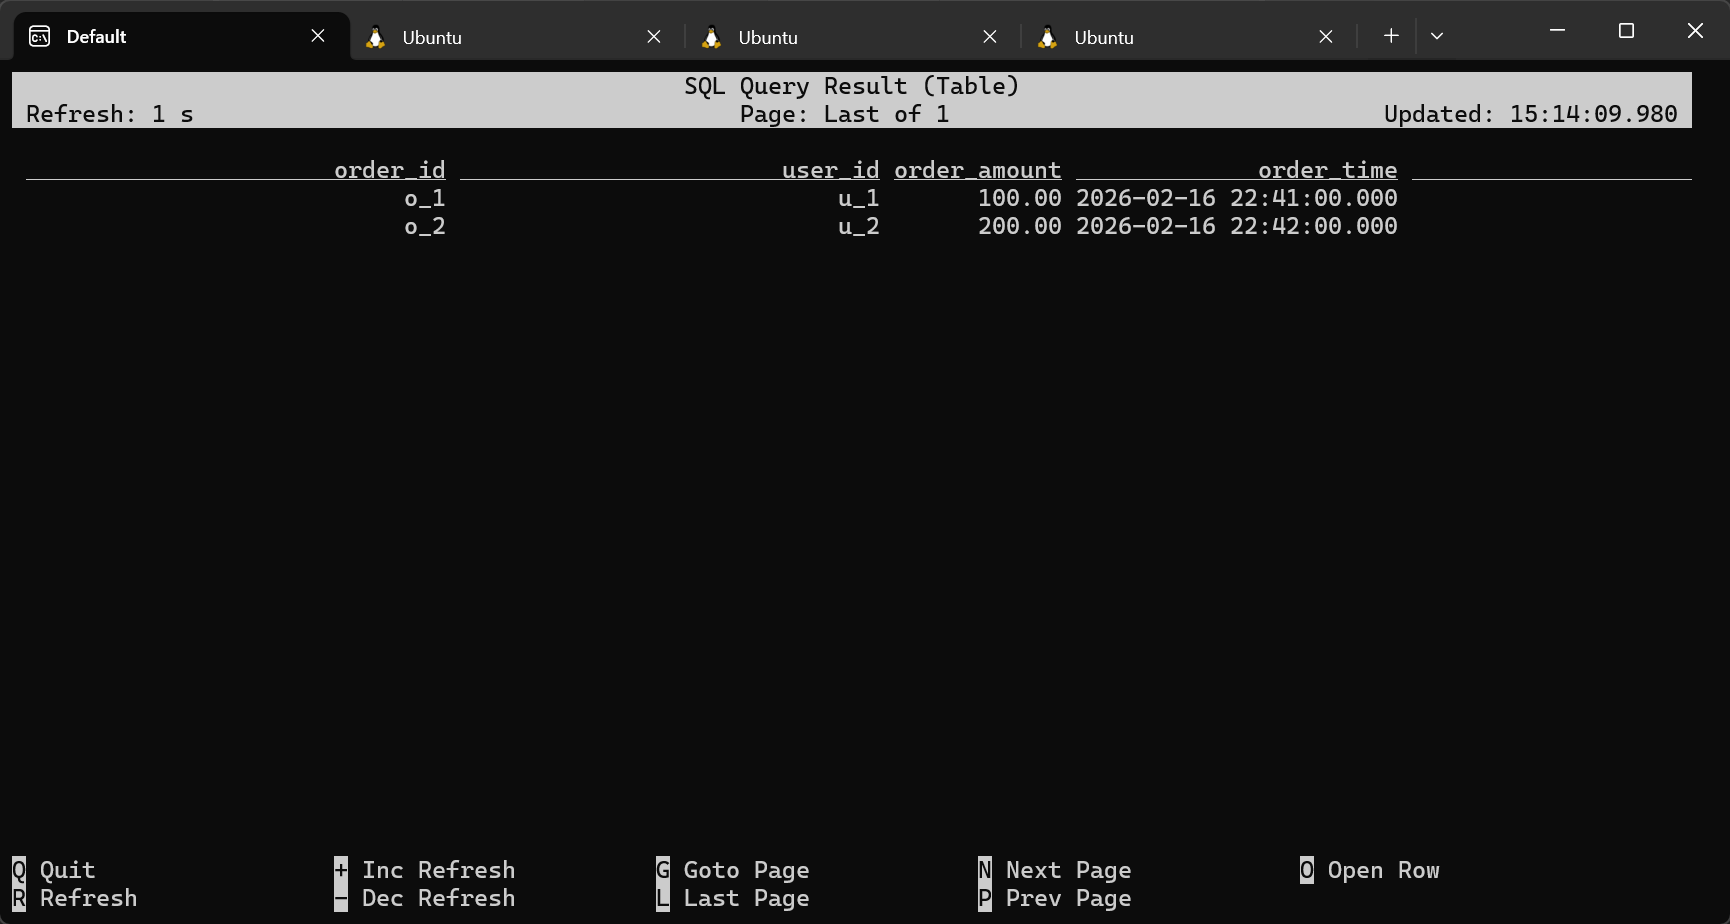Image resolution: width=1730 pixels, height=924 pixels.
Task: Click the G Goto Page option
Action: (733, 870)
